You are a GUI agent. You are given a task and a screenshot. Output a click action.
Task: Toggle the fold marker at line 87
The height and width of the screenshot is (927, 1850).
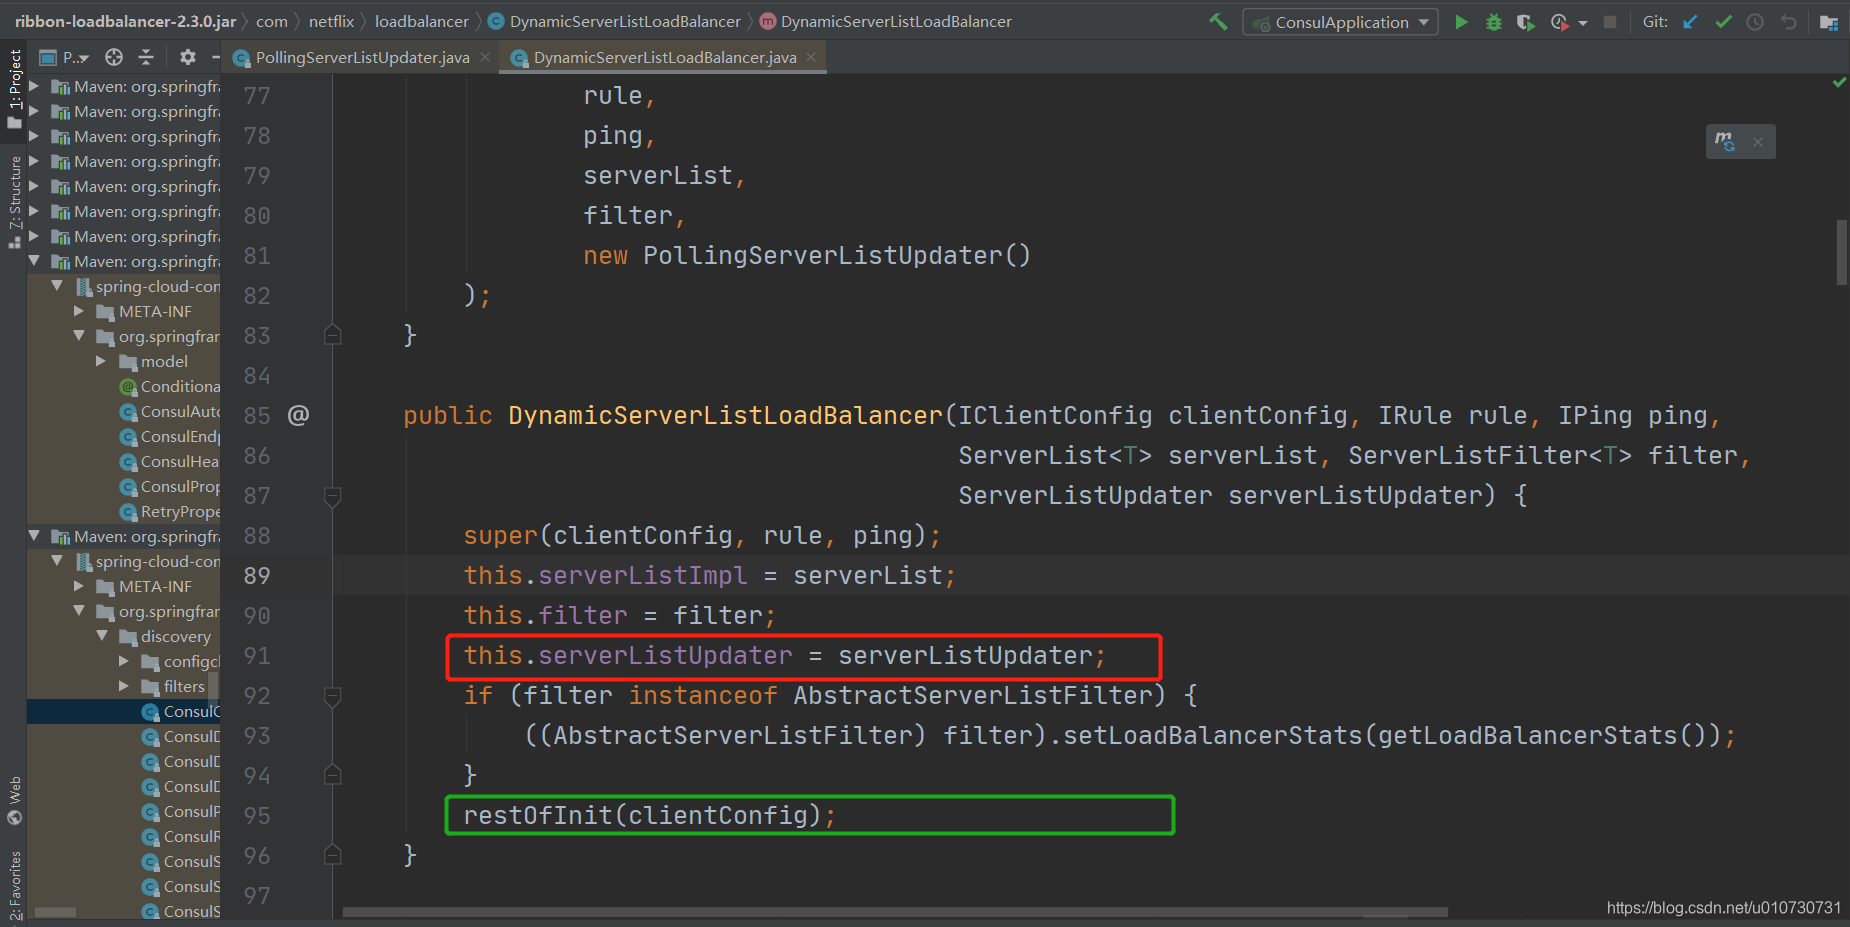click(x=333, y=496)
